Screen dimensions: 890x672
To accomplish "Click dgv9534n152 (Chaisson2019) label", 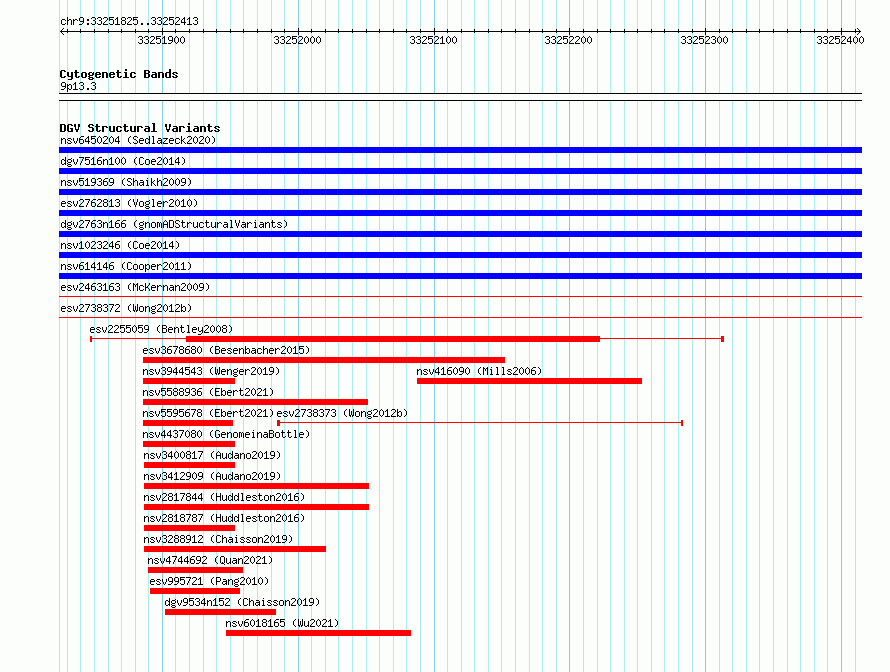I will point(242,602).
